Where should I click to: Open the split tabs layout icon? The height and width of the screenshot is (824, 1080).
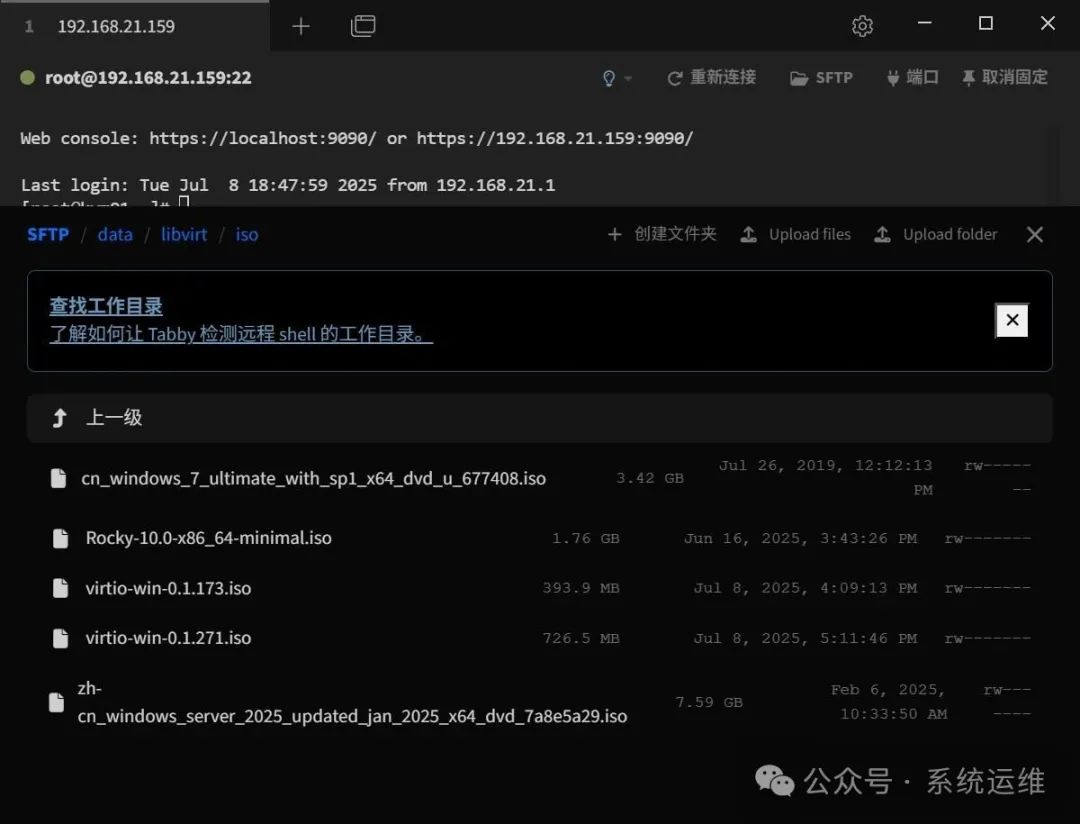(x=363, y=26)
